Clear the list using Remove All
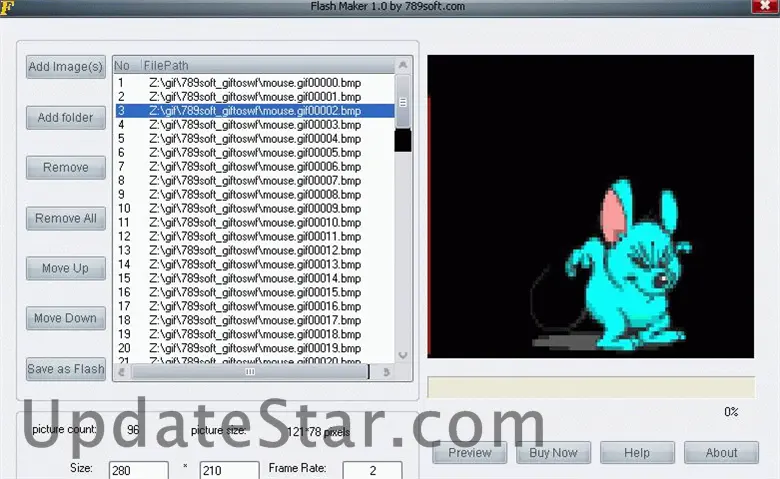The height and width of the screenshot is (479, 780). pyautogui.click(x=65, y=218)
